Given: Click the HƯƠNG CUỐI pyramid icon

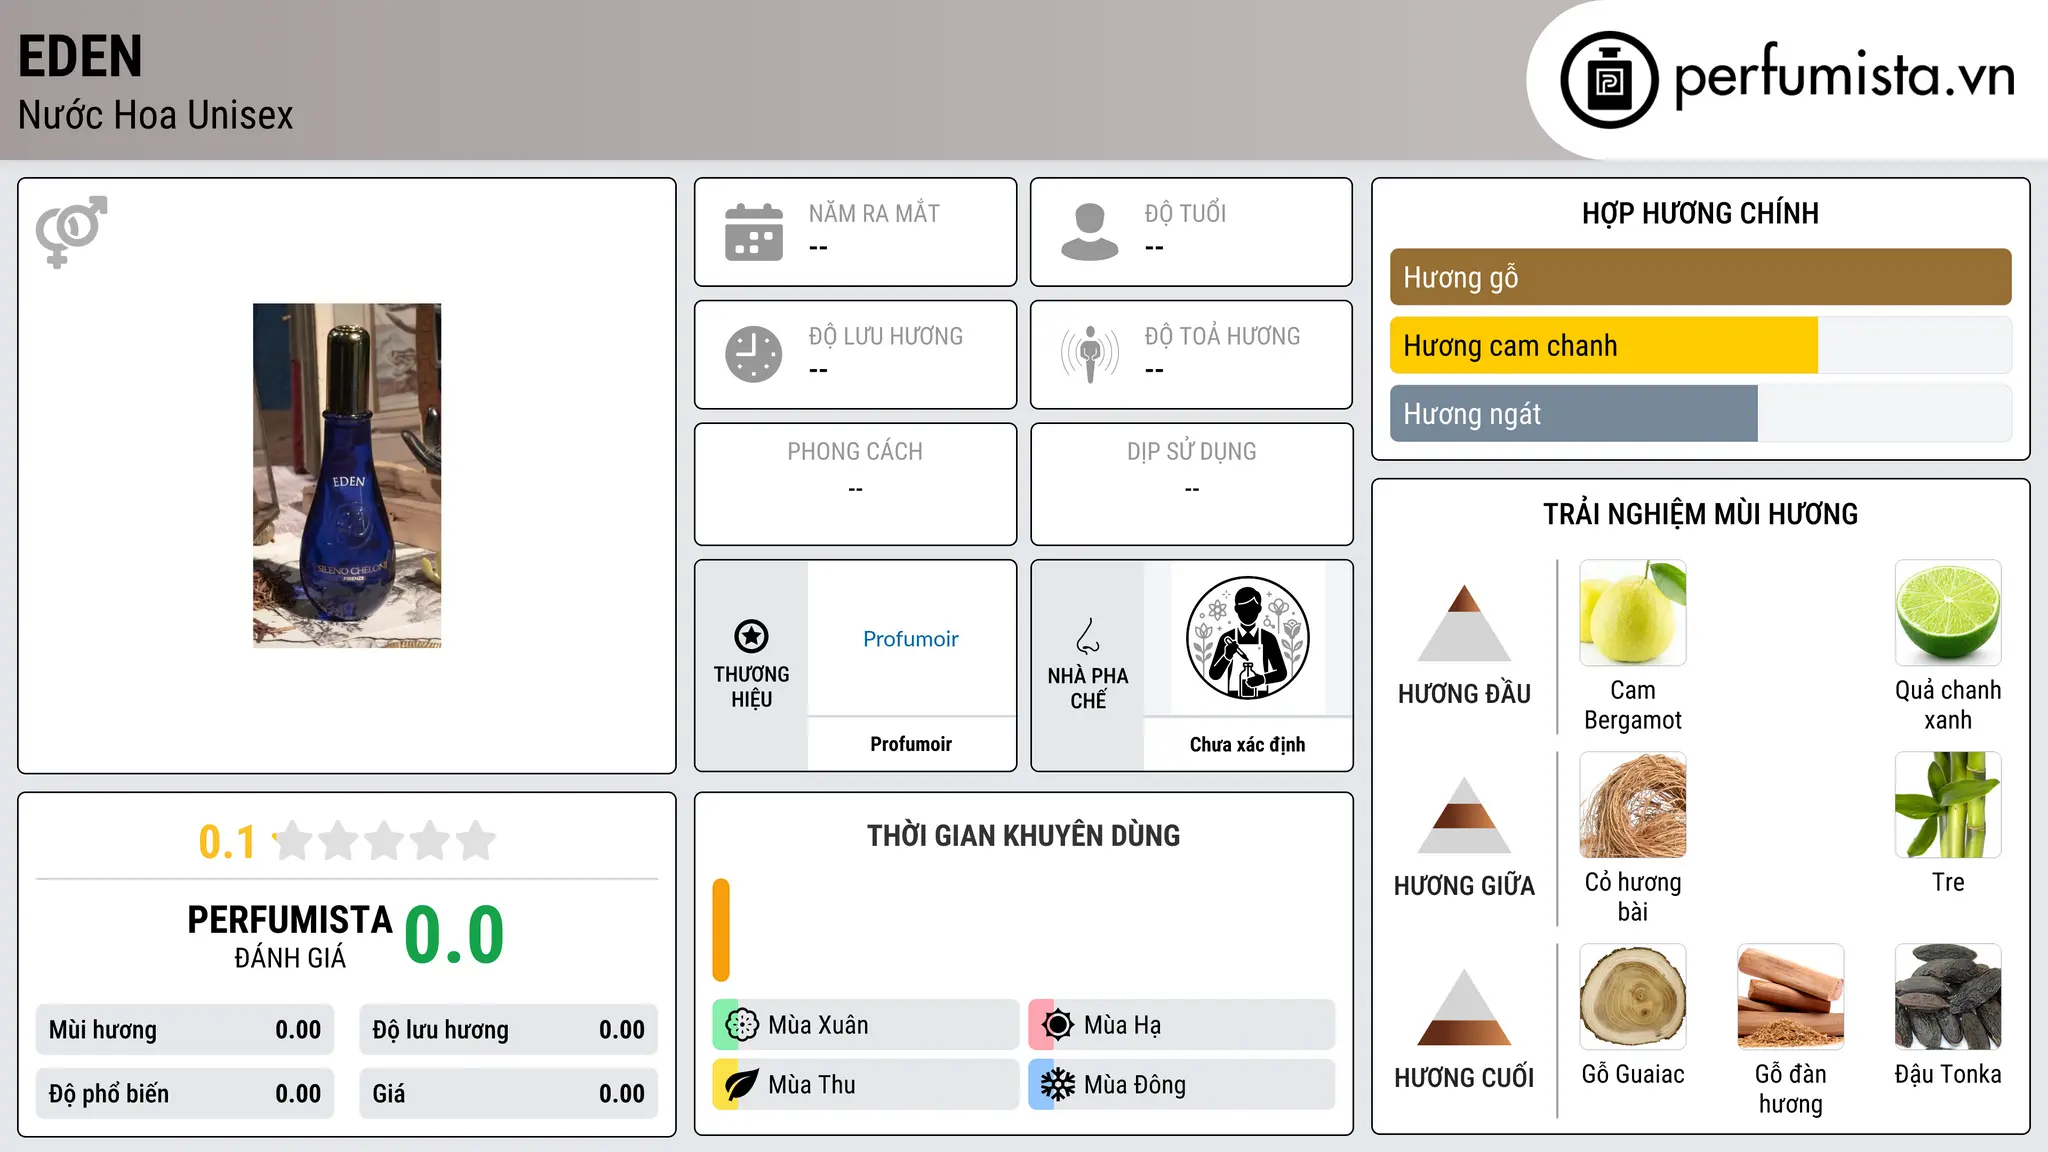Looking at the screenshot, I should tap(1464, 1007).
